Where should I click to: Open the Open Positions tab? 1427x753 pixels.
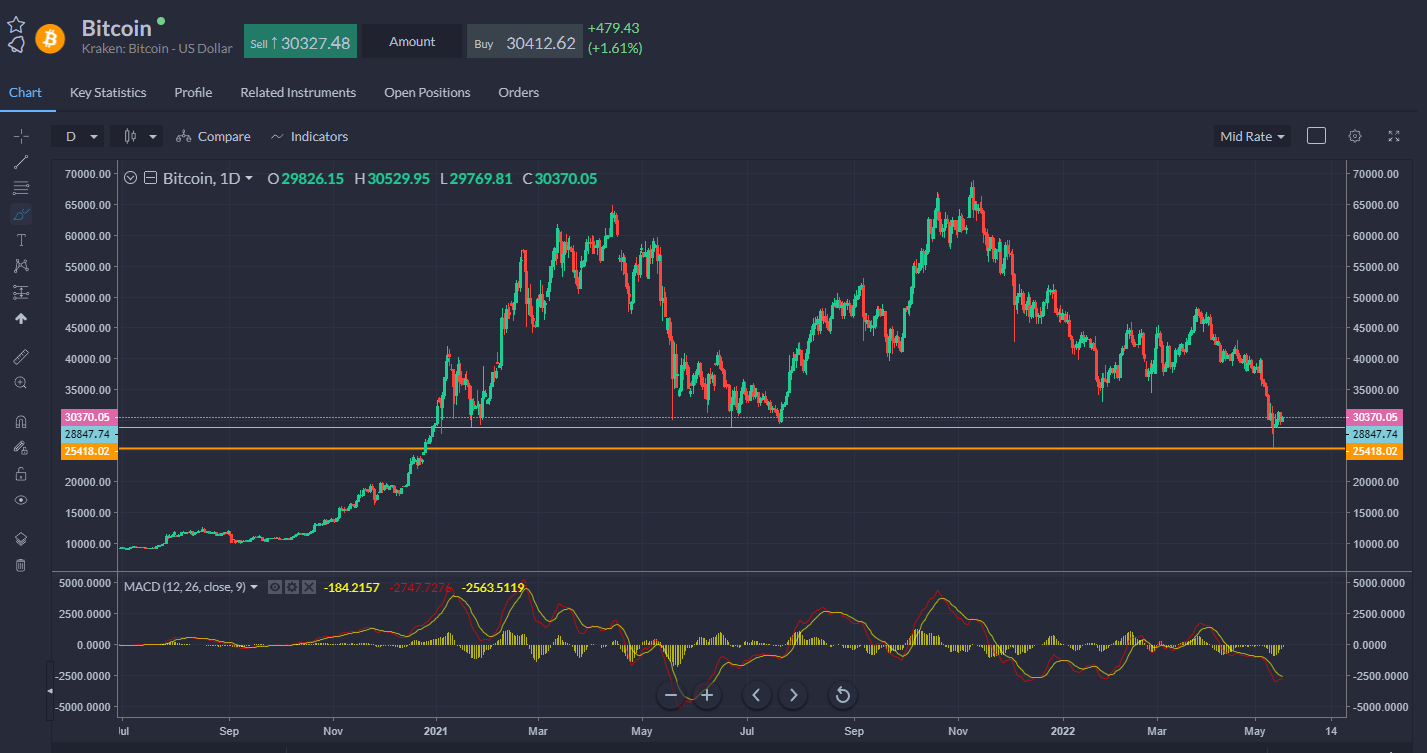coord(427,92)
